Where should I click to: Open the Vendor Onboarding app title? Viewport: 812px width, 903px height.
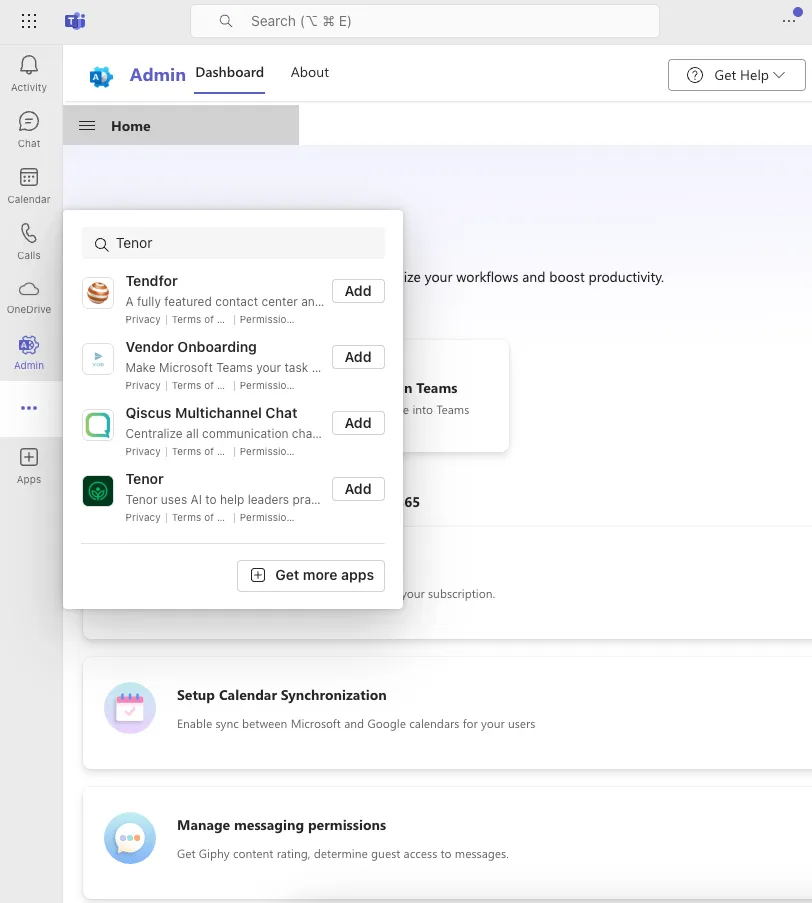point(191,347)
